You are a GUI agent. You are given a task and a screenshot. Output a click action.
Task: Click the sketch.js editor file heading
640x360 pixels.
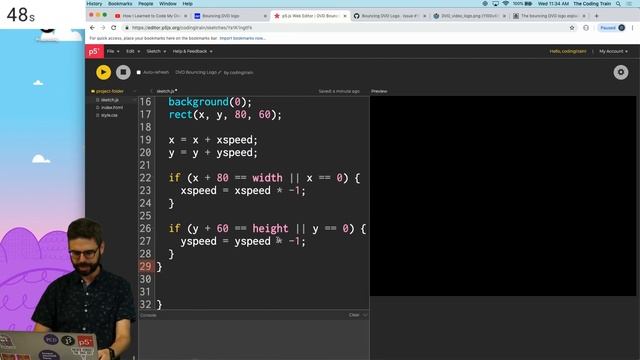[167, 91]
